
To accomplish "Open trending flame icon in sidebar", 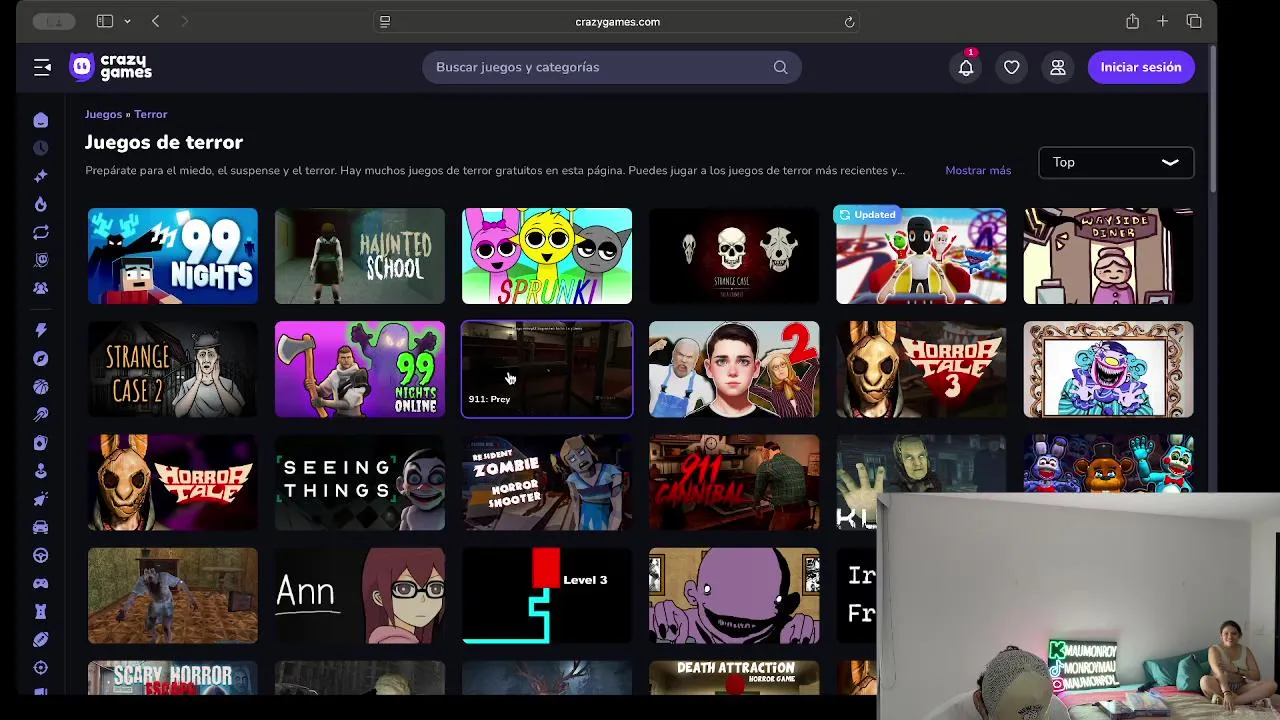I will click(x=41, y=204).
